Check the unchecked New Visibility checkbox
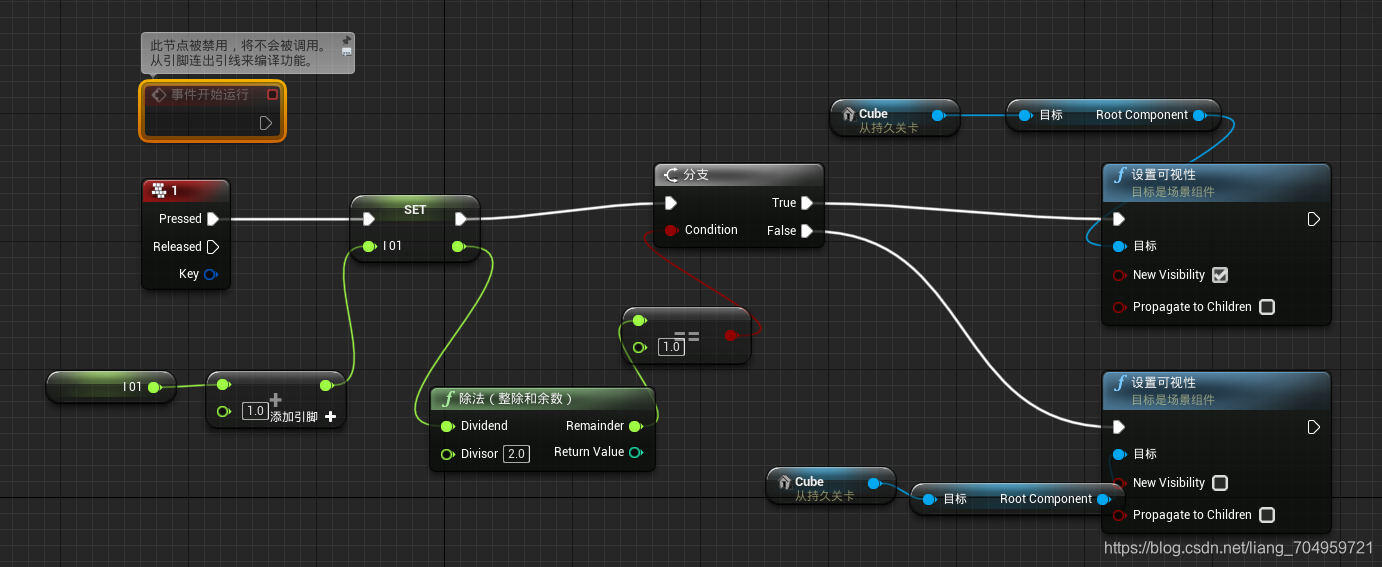Viewport: 1382px width, 567px height. 1219,483
